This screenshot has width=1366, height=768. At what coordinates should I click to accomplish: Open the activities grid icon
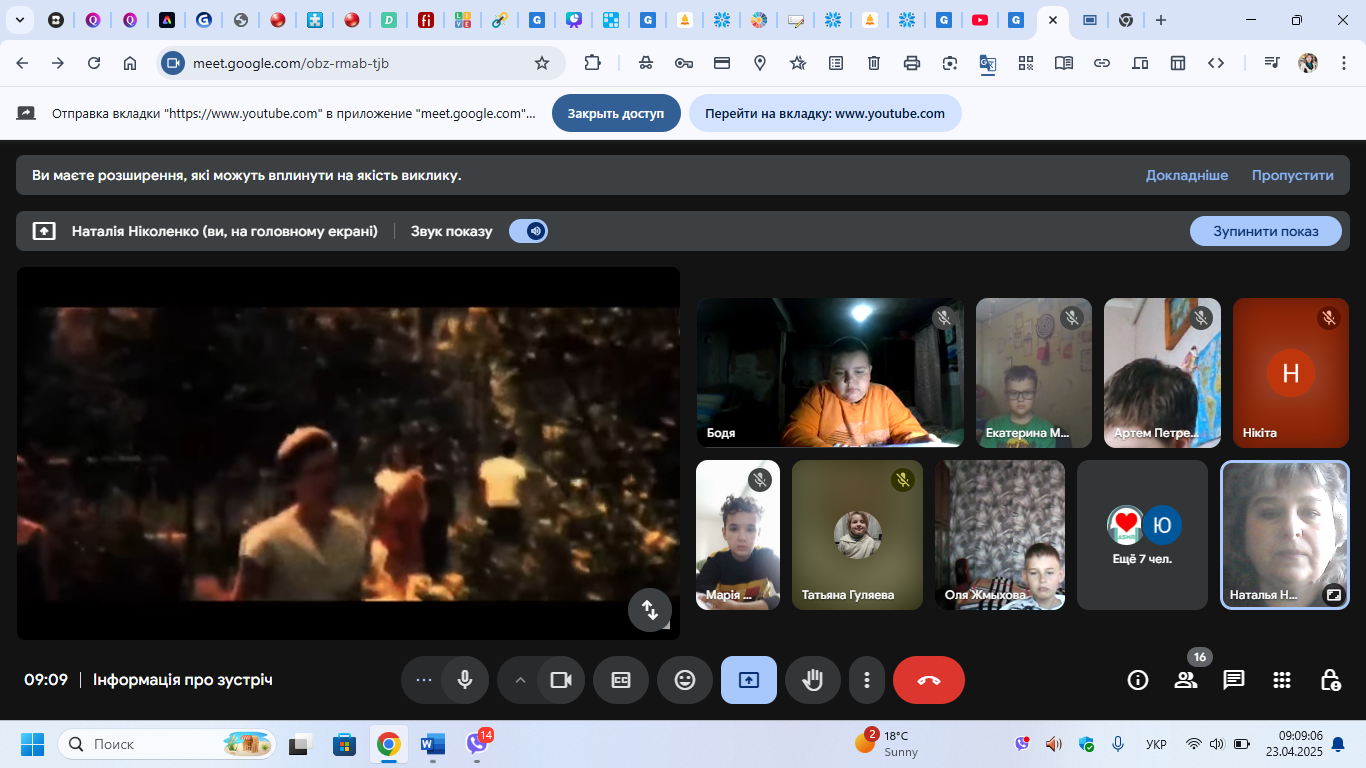pos(1282,680)
